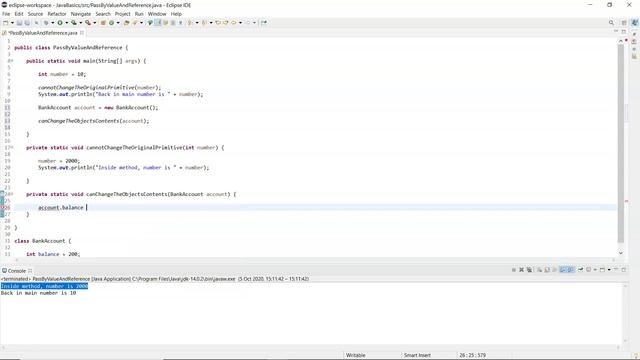The height and width of the screenshot is (360, 640).
Task: Click the Writable status bar entry
Action: [356, 355]
